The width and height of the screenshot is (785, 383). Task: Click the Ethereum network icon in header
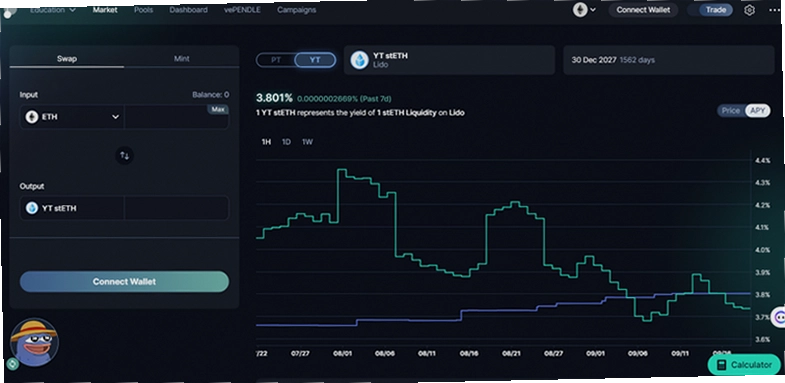[580, 10]
